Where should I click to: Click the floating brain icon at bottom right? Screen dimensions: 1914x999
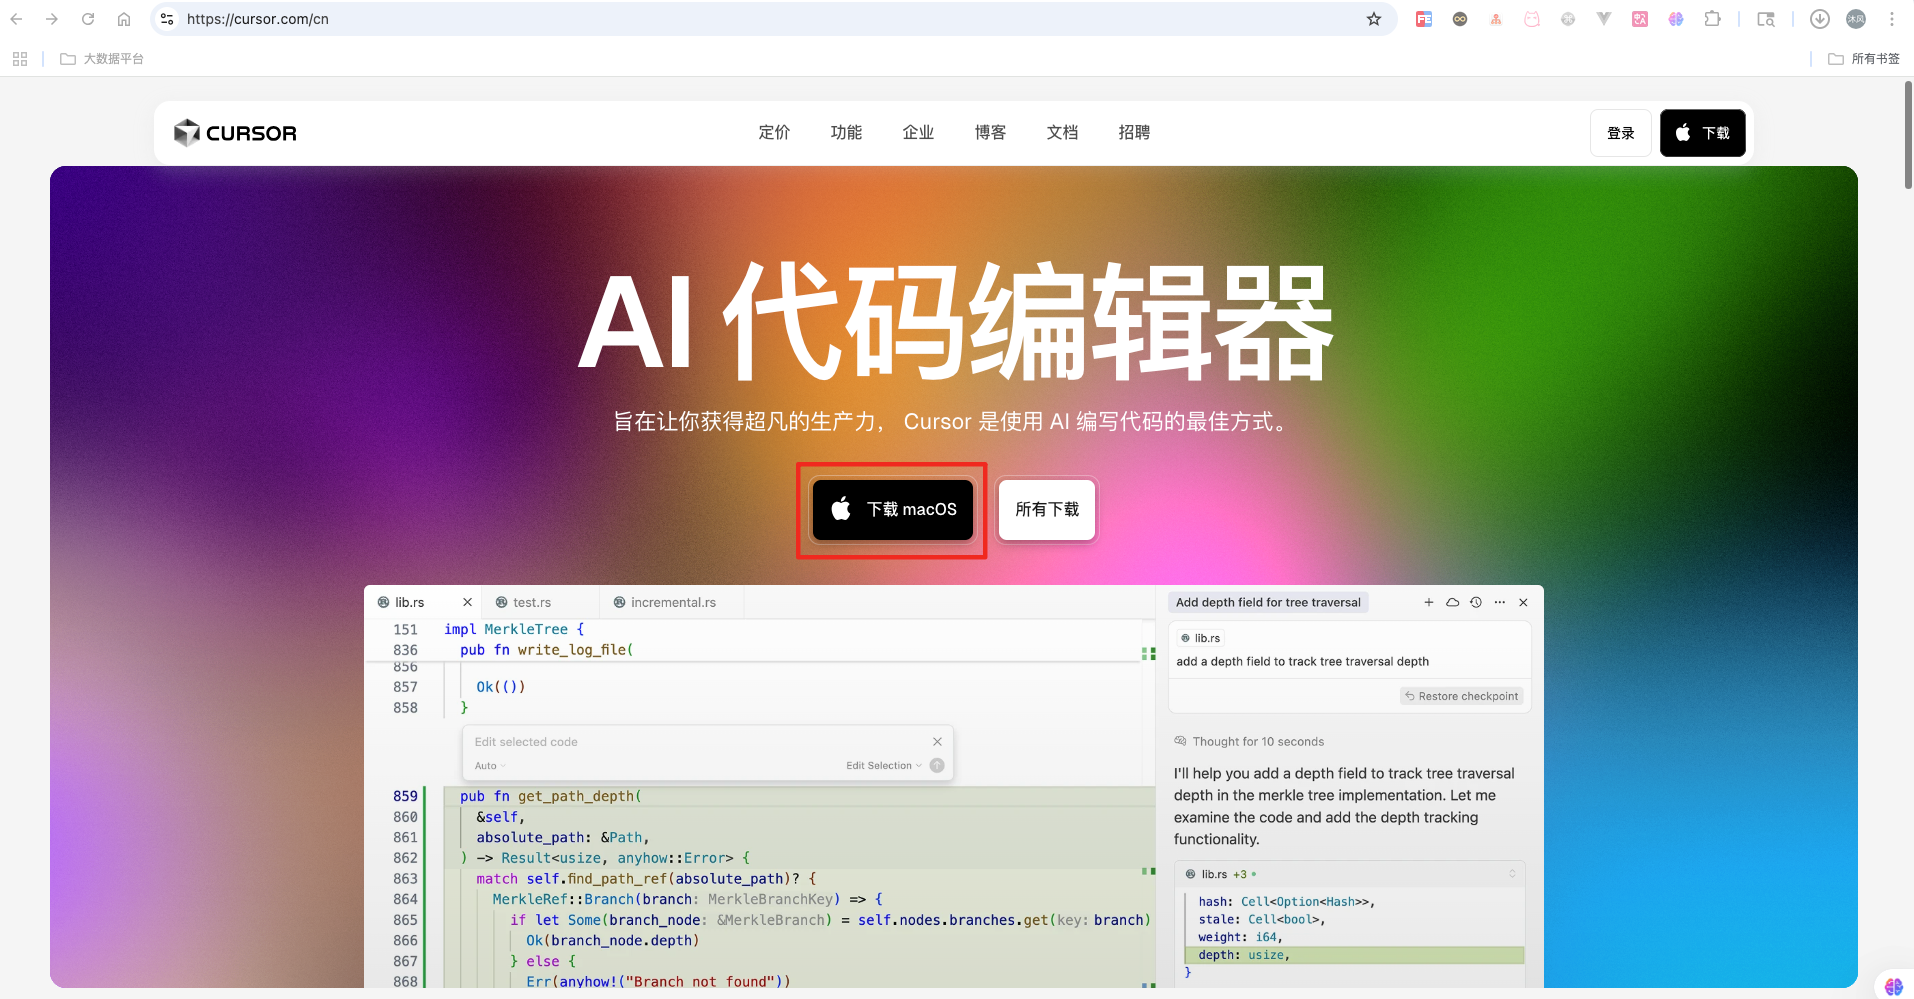1893,986
